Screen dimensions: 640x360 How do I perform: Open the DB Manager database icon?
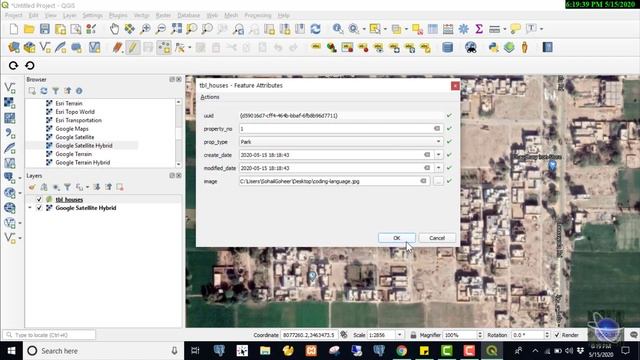[x=447, y=47]
